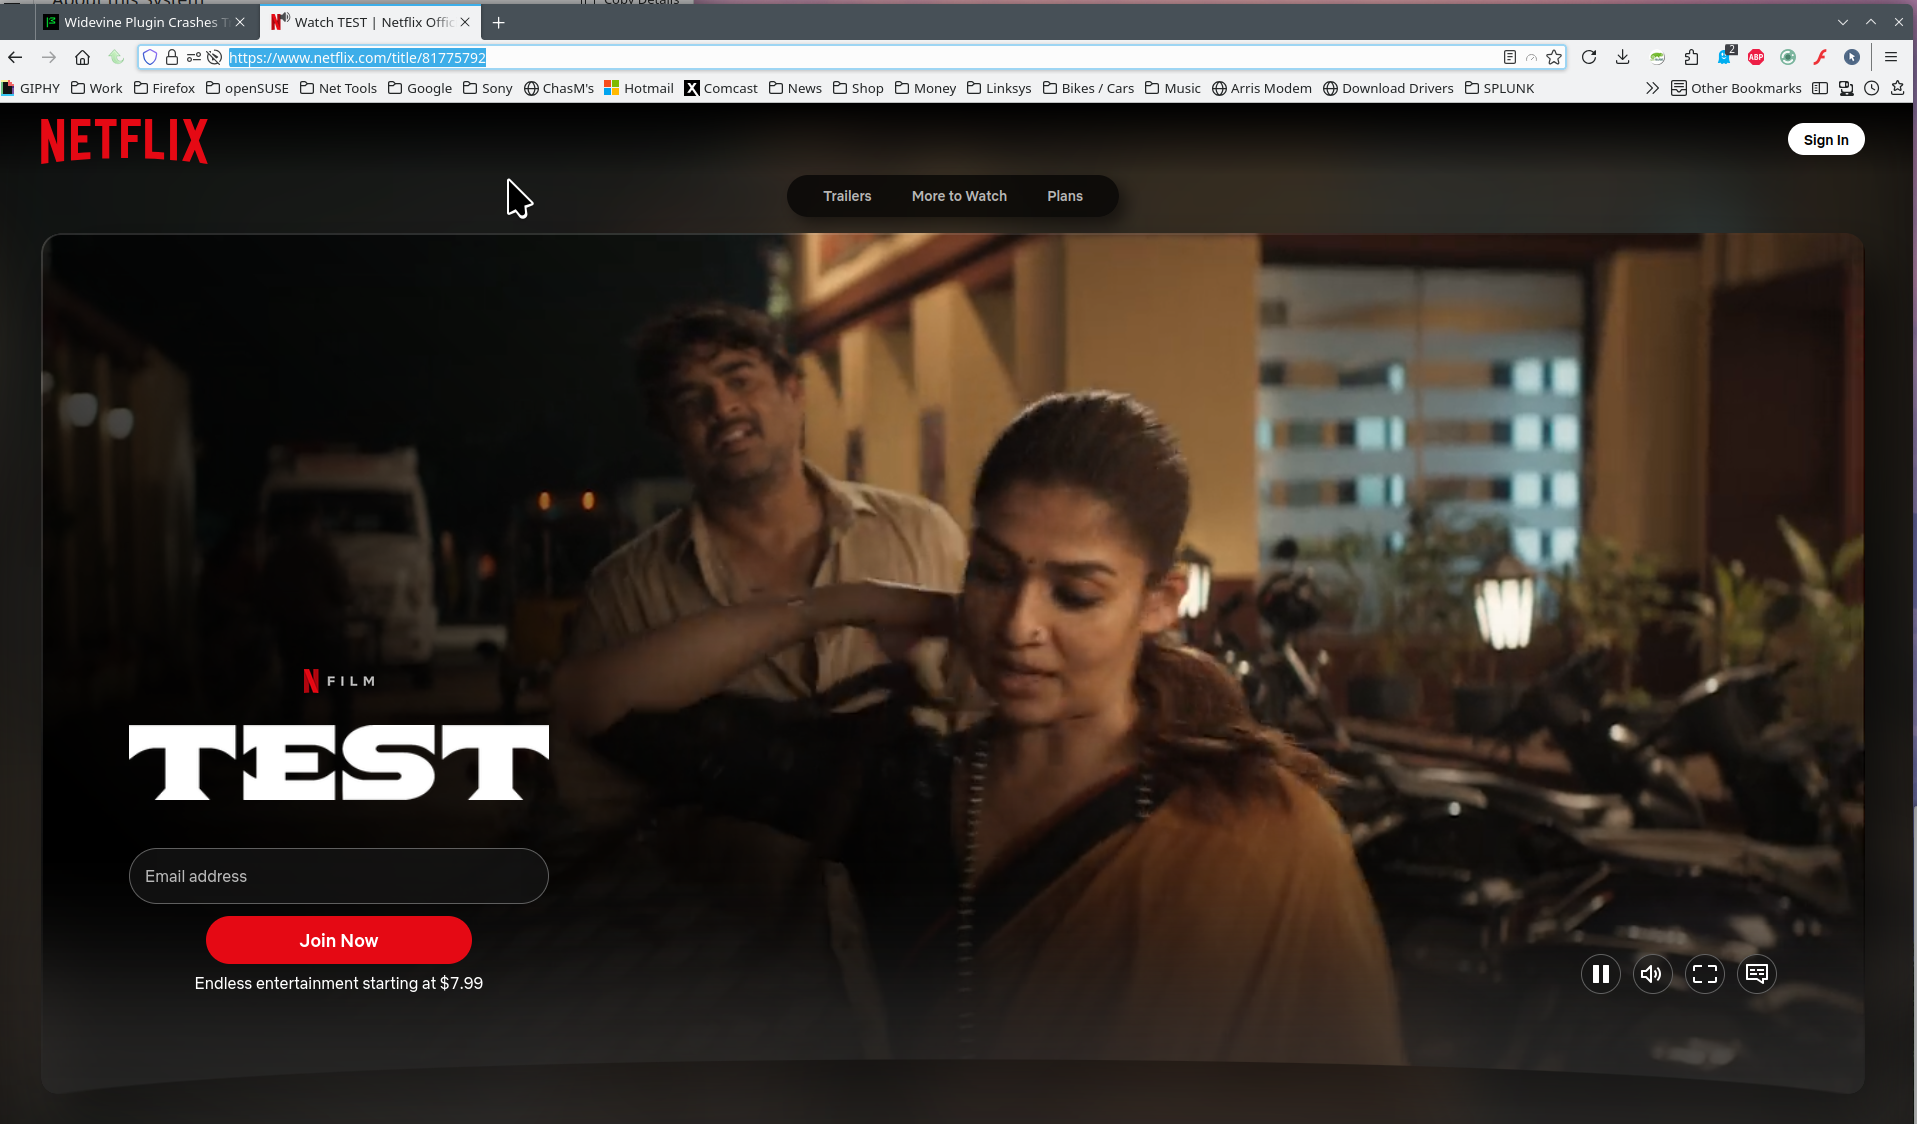Viewport: 1917px width, 1124px height.
Task: Toggle the sidebar panel icon
Action: click(1820, 88)
